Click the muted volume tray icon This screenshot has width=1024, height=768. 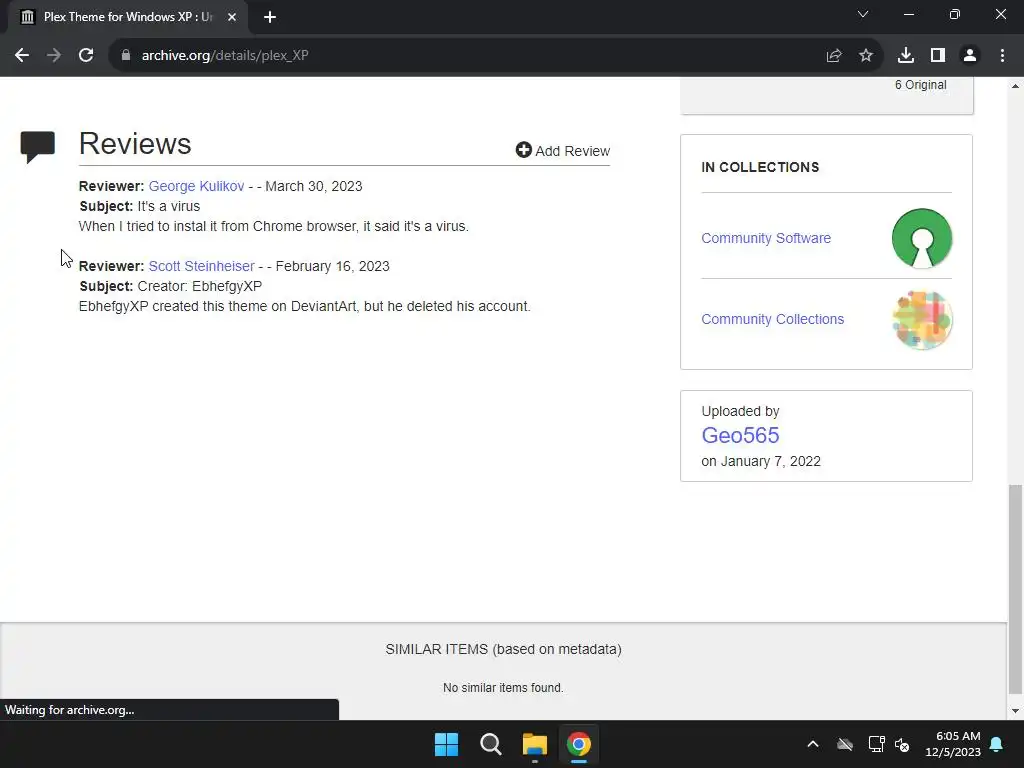903,744
